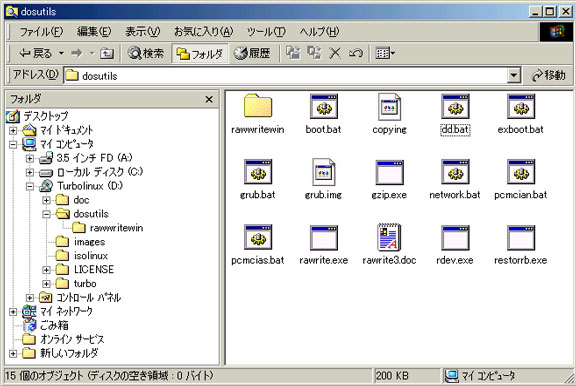Expand the ローカル ディスク (C:) node
This screenshot has width=576, height=386.
30,172
